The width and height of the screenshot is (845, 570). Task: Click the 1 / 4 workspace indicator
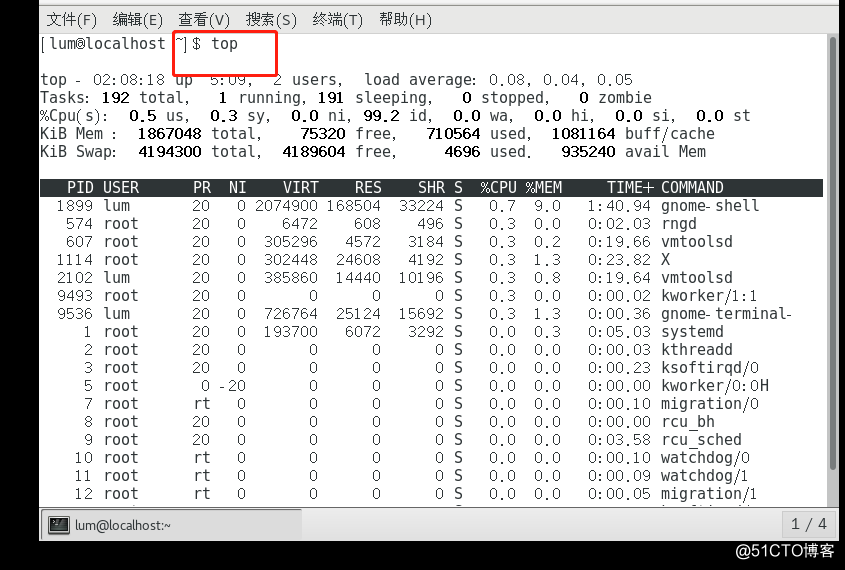(808, 524)
